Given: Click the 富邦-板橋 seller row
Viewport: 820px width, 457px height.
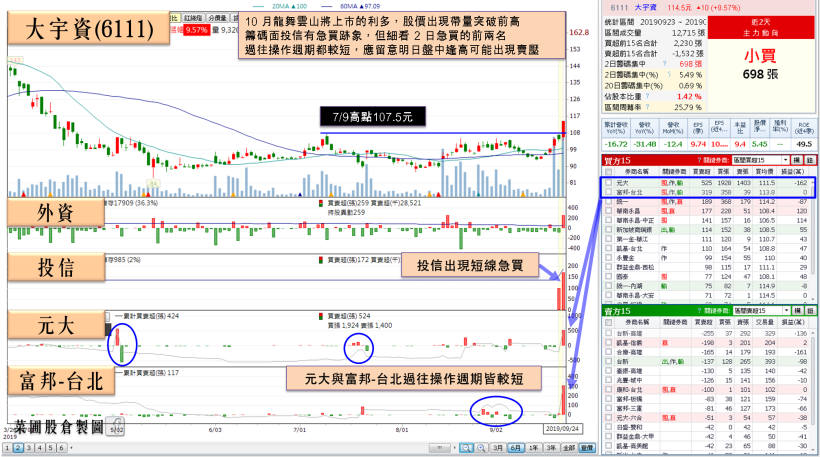Looking at the screenshot, I should (x=707, y=399).
